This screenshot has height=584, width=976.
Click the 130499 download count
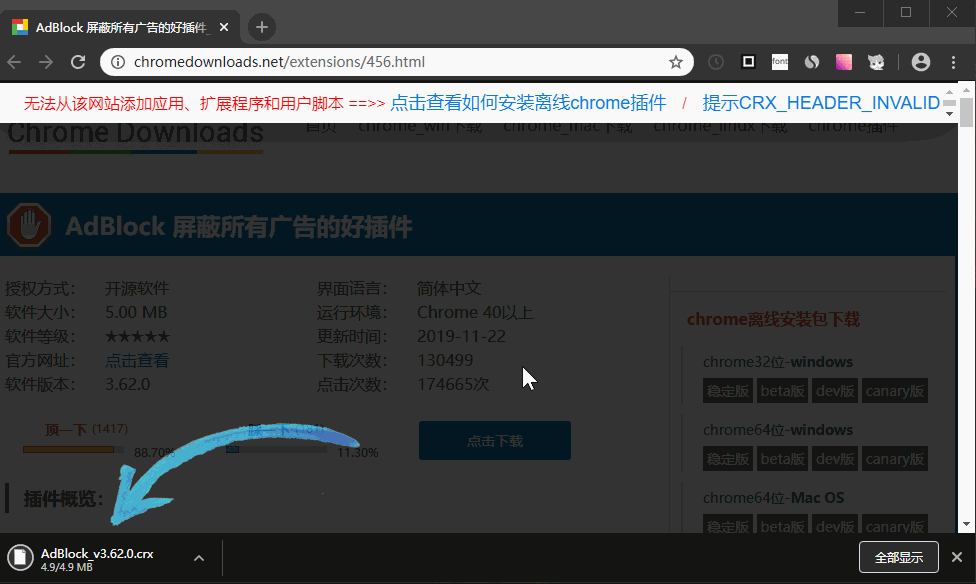[x=445, y=360]
